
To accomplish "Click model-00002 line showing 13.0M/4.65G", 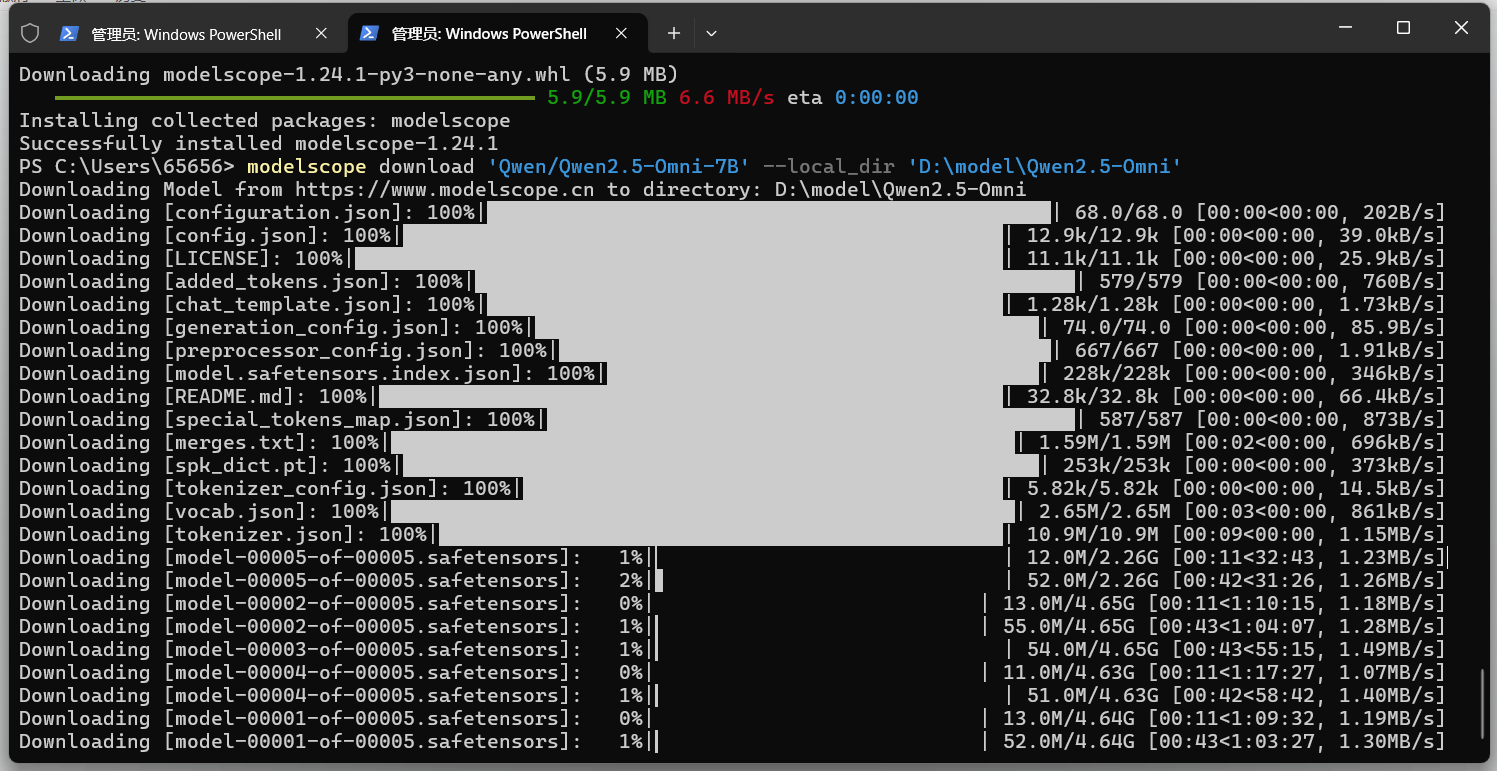I will [x=732, y=603].
